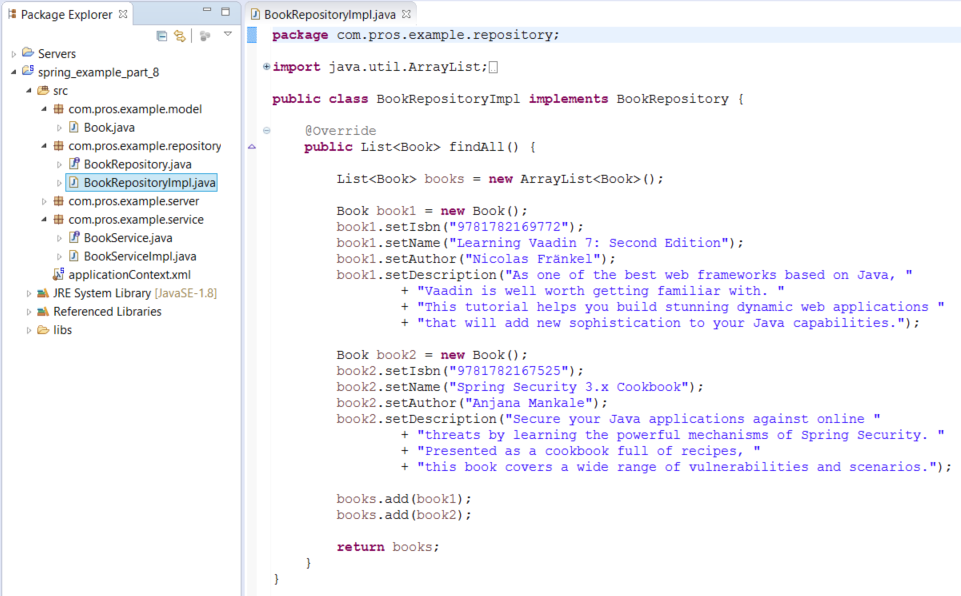Collapse the com.pros.example.service package
This screenshot has height=596, width=961.
[44, 220]
